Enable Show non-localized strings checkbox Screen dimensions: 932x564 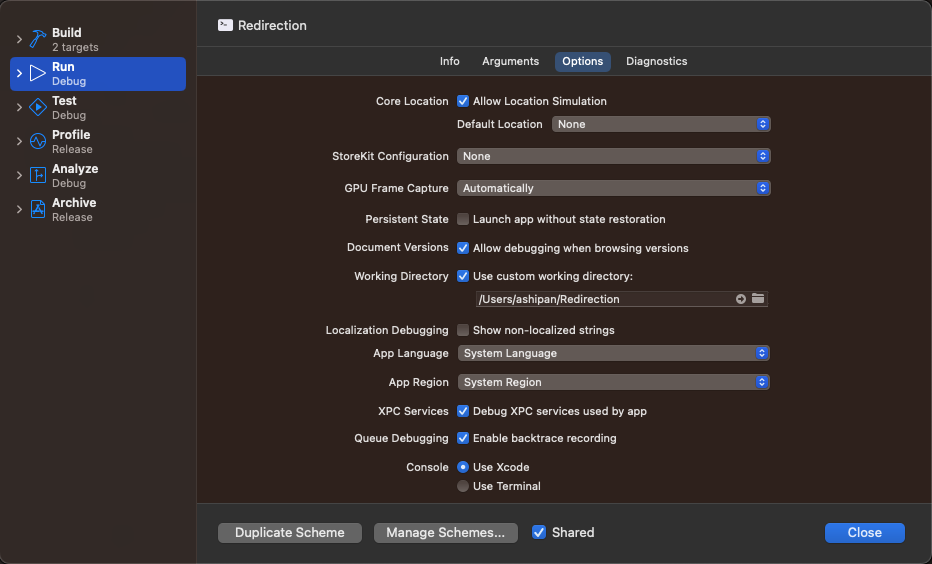(x=463, y=330)
